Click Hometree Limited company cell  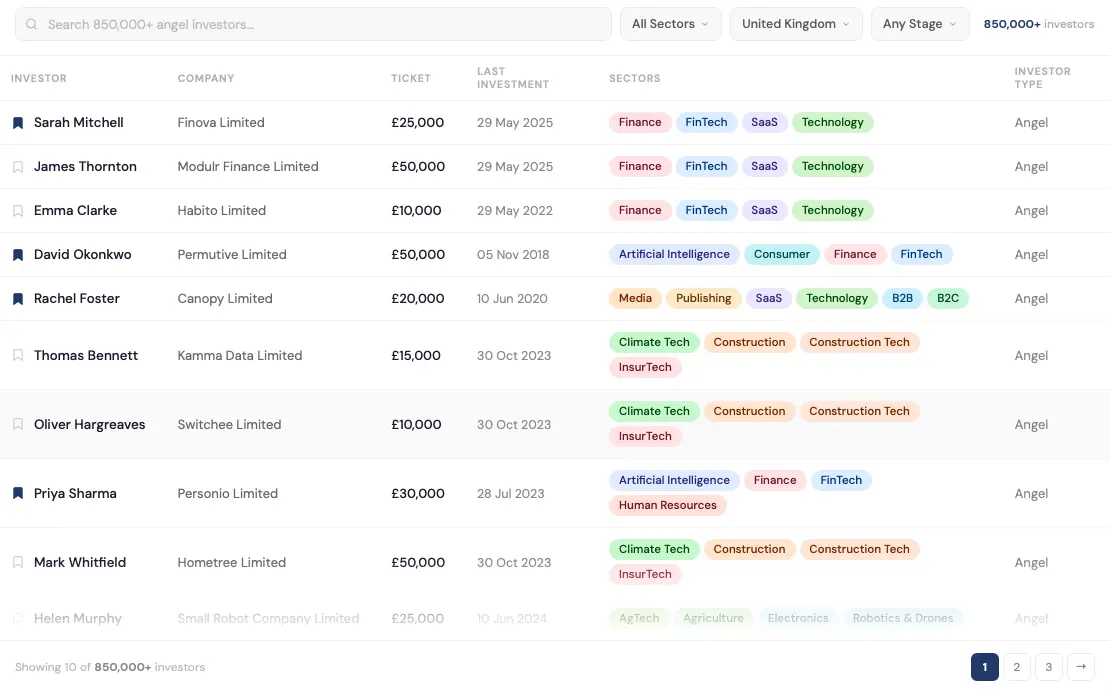[x=231, y=562]
